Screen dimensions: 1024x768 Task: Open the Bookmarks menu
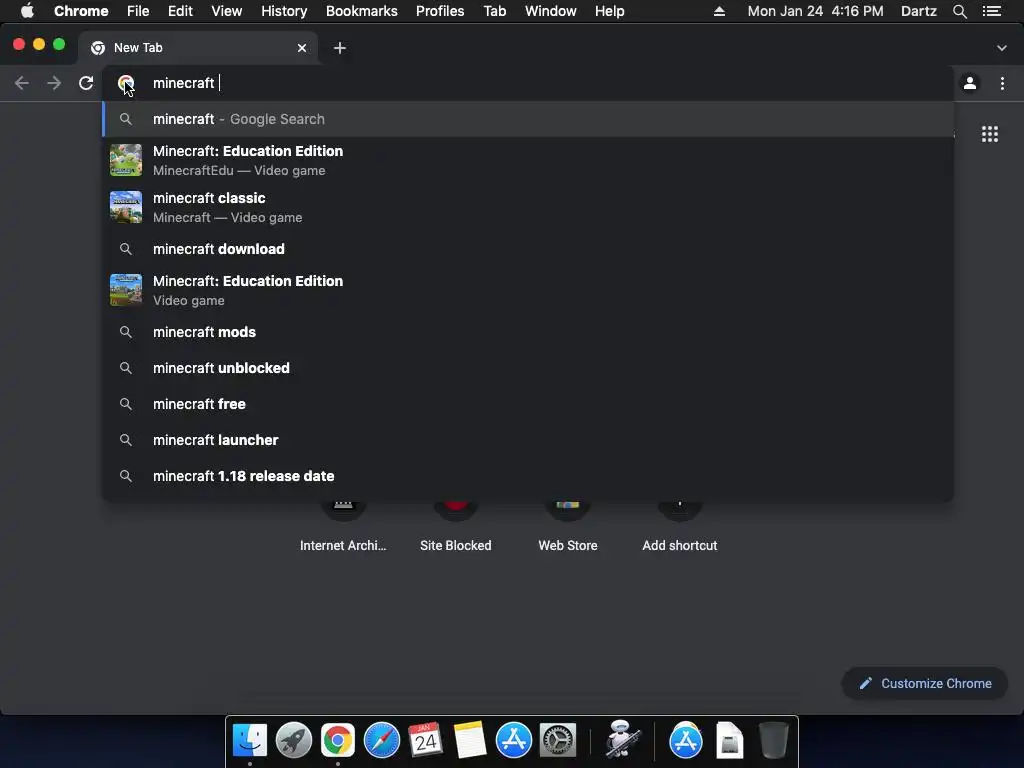click(x=362, y=11)
